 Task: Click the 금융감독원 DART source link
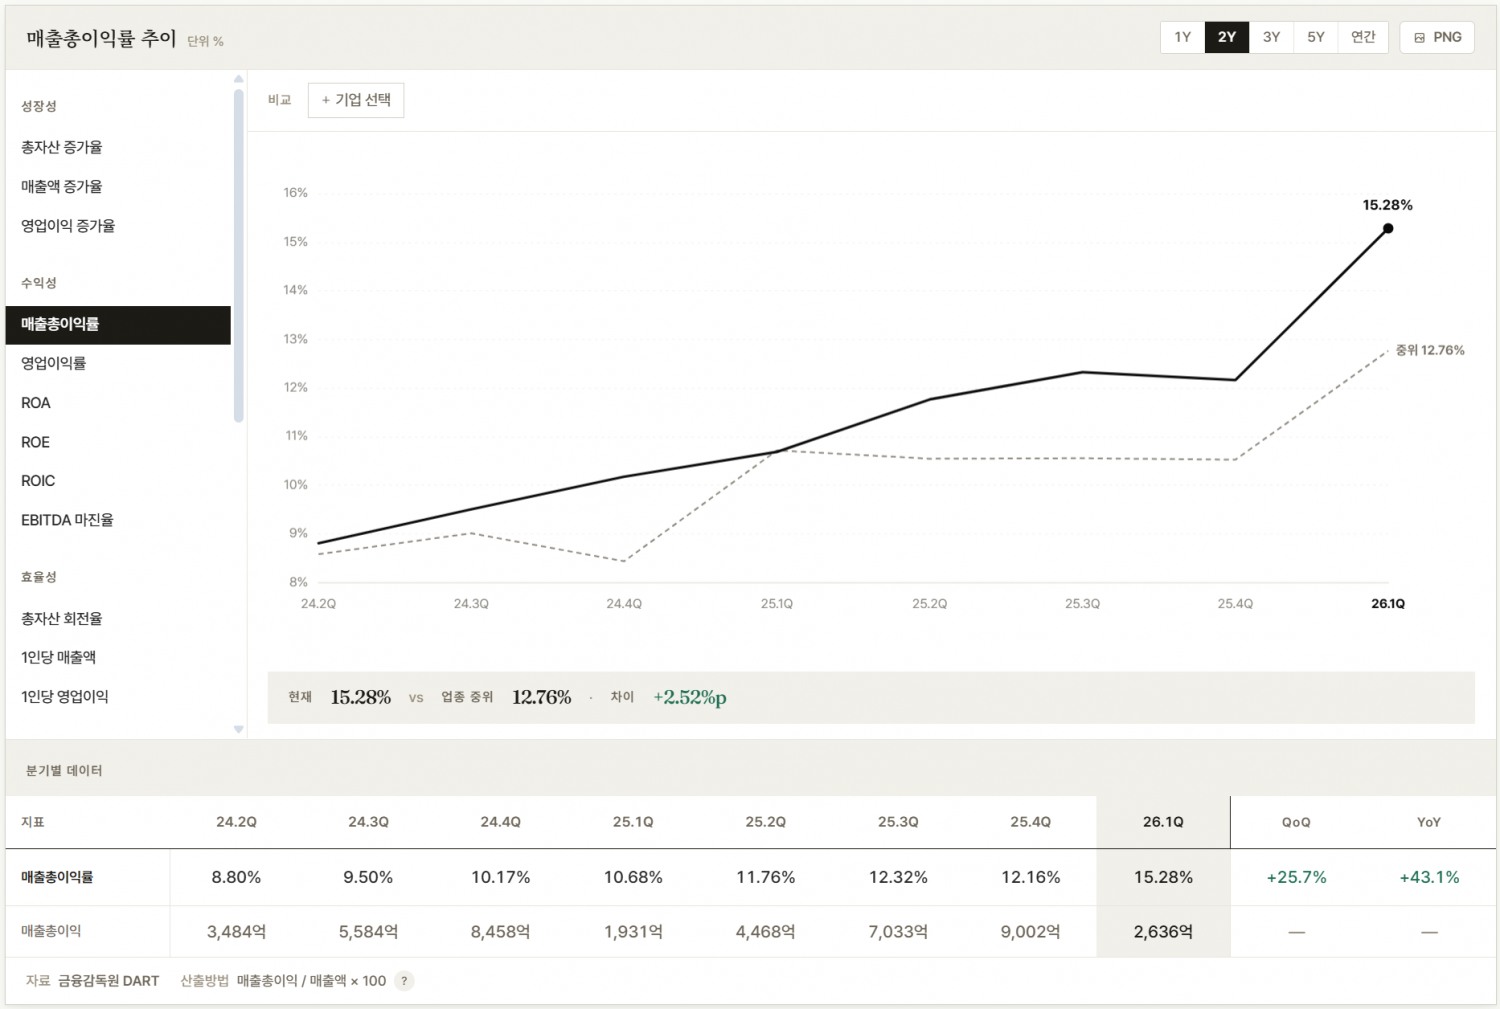108,981
